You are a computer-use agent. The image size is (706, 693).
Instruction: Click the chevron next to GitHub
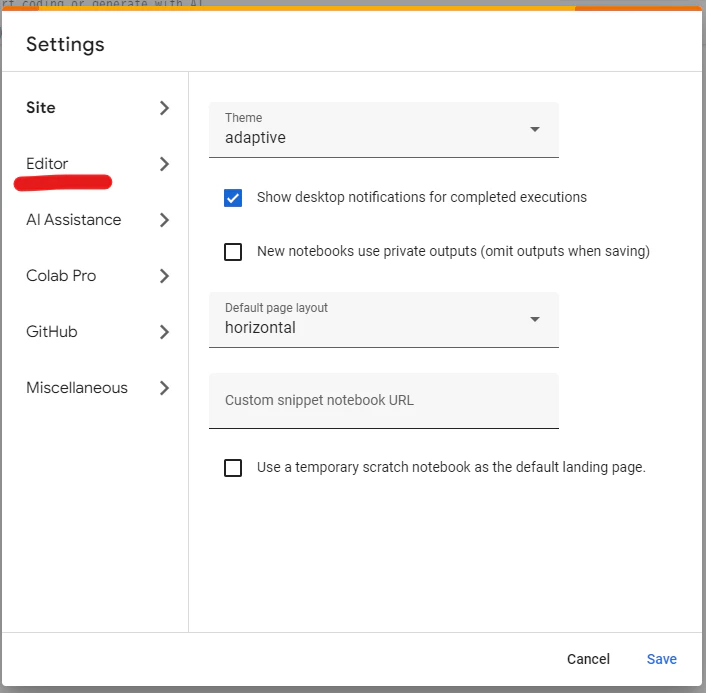coord(164,332)
